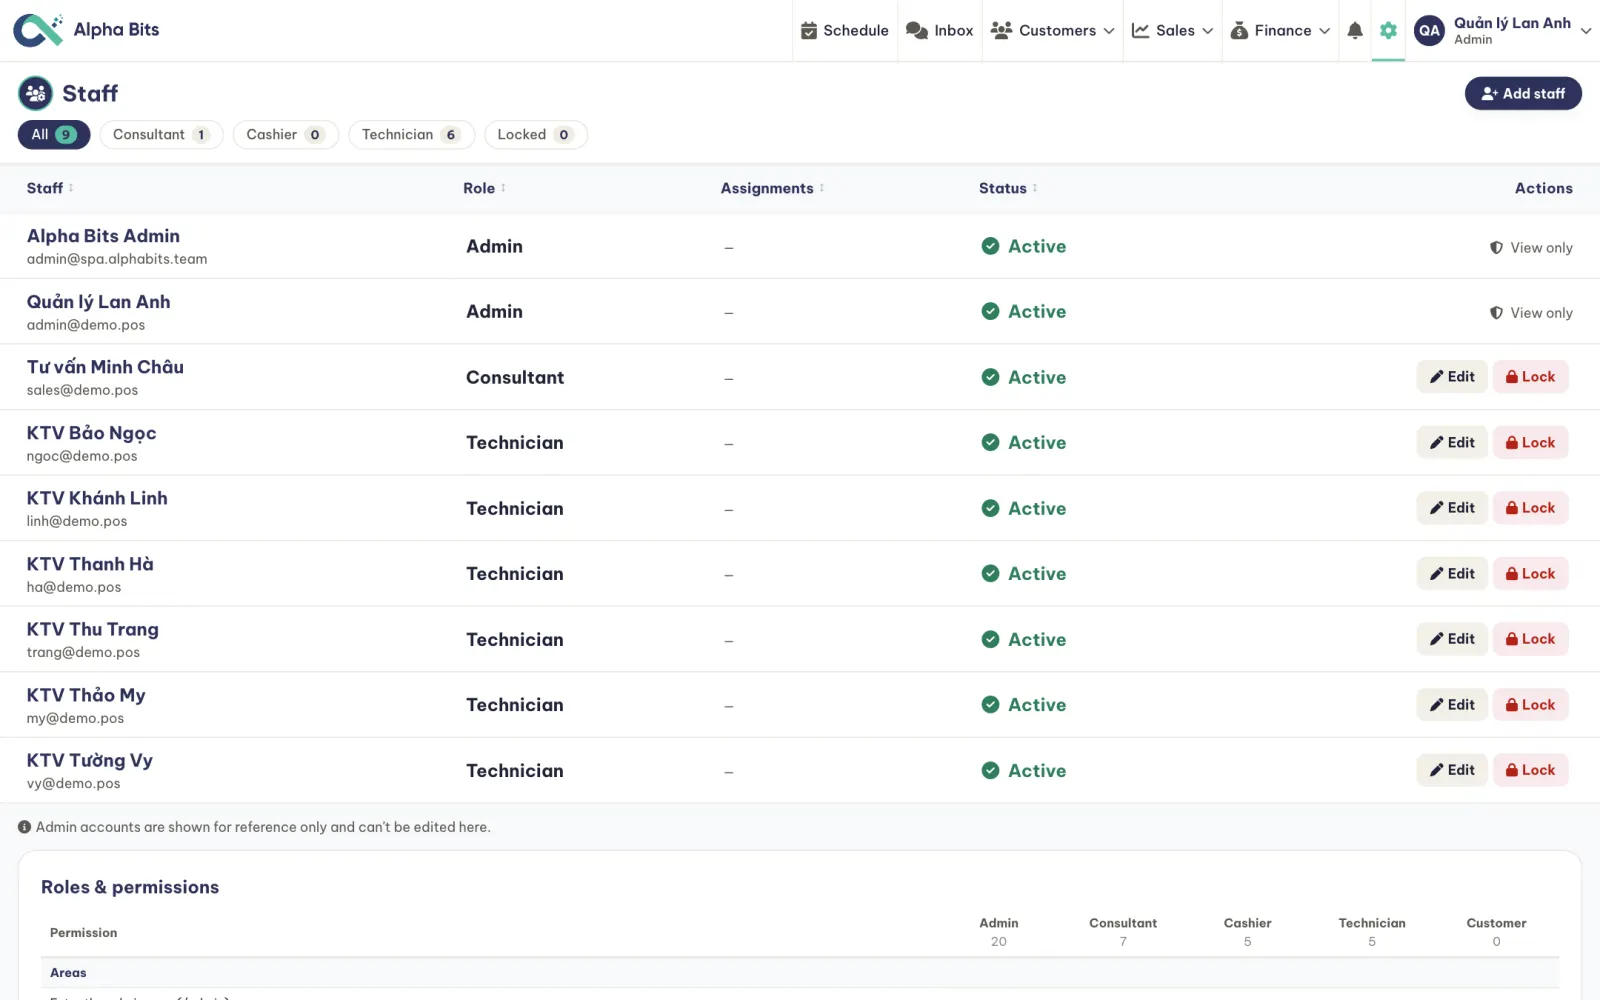Viewport: 1600px width, 1000px height.
Task: Edit KTV Khánh Linh
Action: (1452, 508)
